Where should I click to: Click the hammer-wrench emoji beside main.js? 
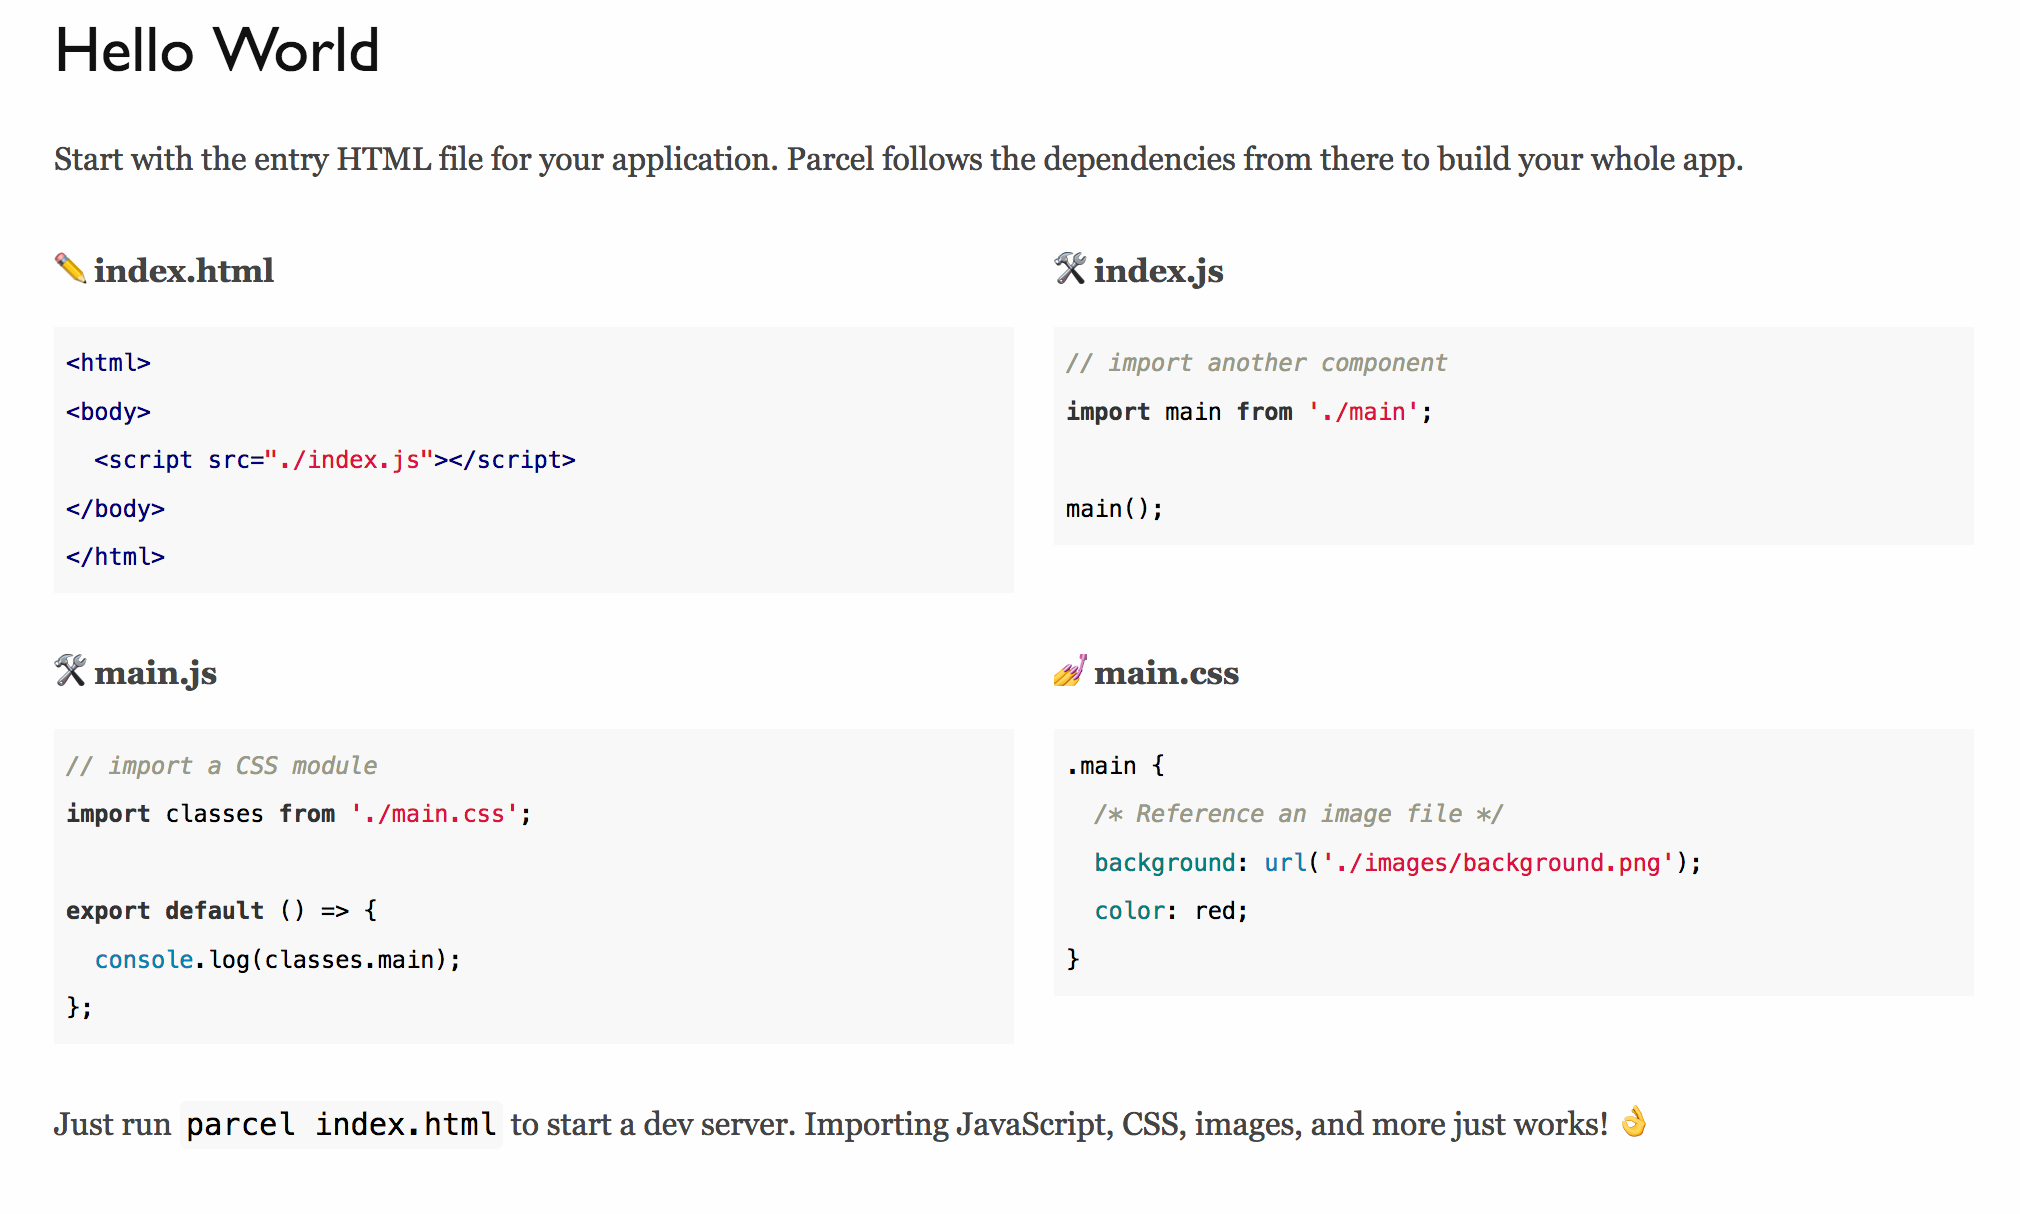coord(70,671)
